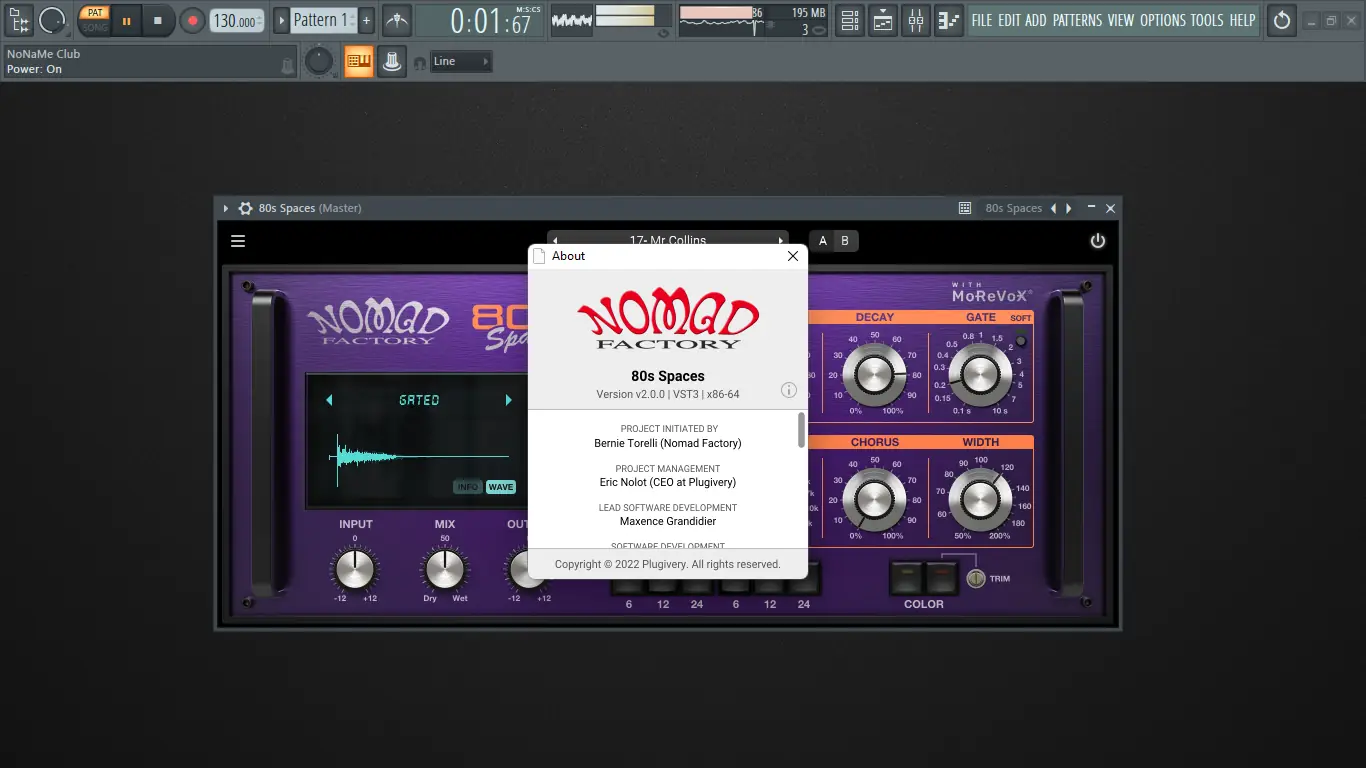The width and height of the screenshot is (1366, 768).
Task: Toggle the SOFT gate switch
Action: [x=1021, y=340]
